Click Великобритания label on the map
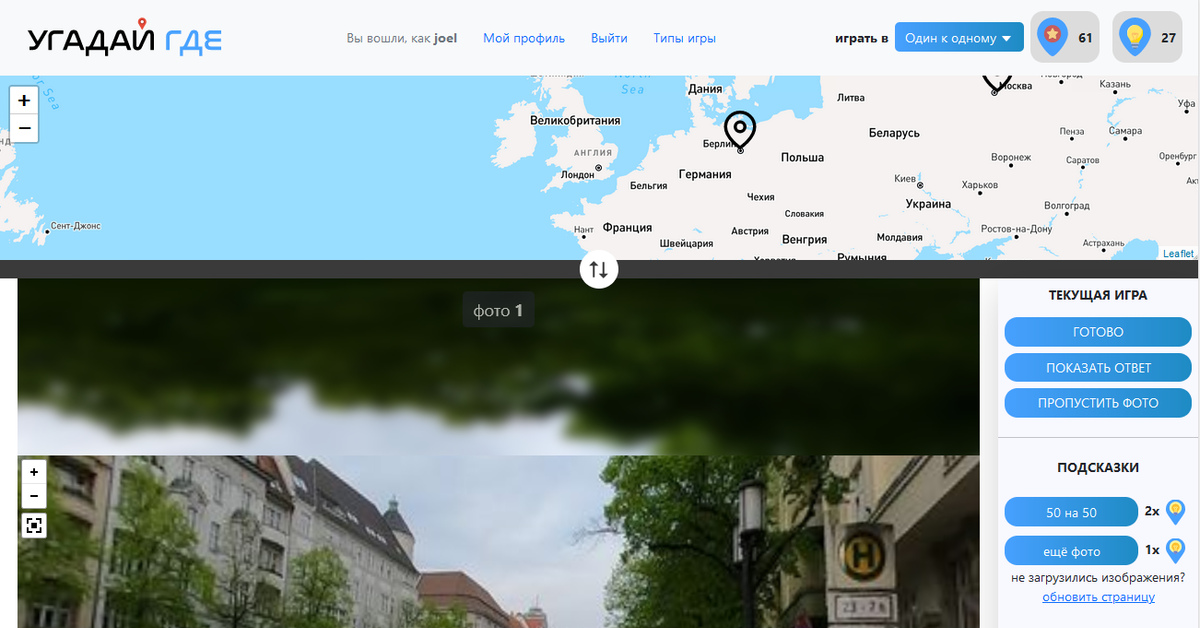 pos(575,120)
